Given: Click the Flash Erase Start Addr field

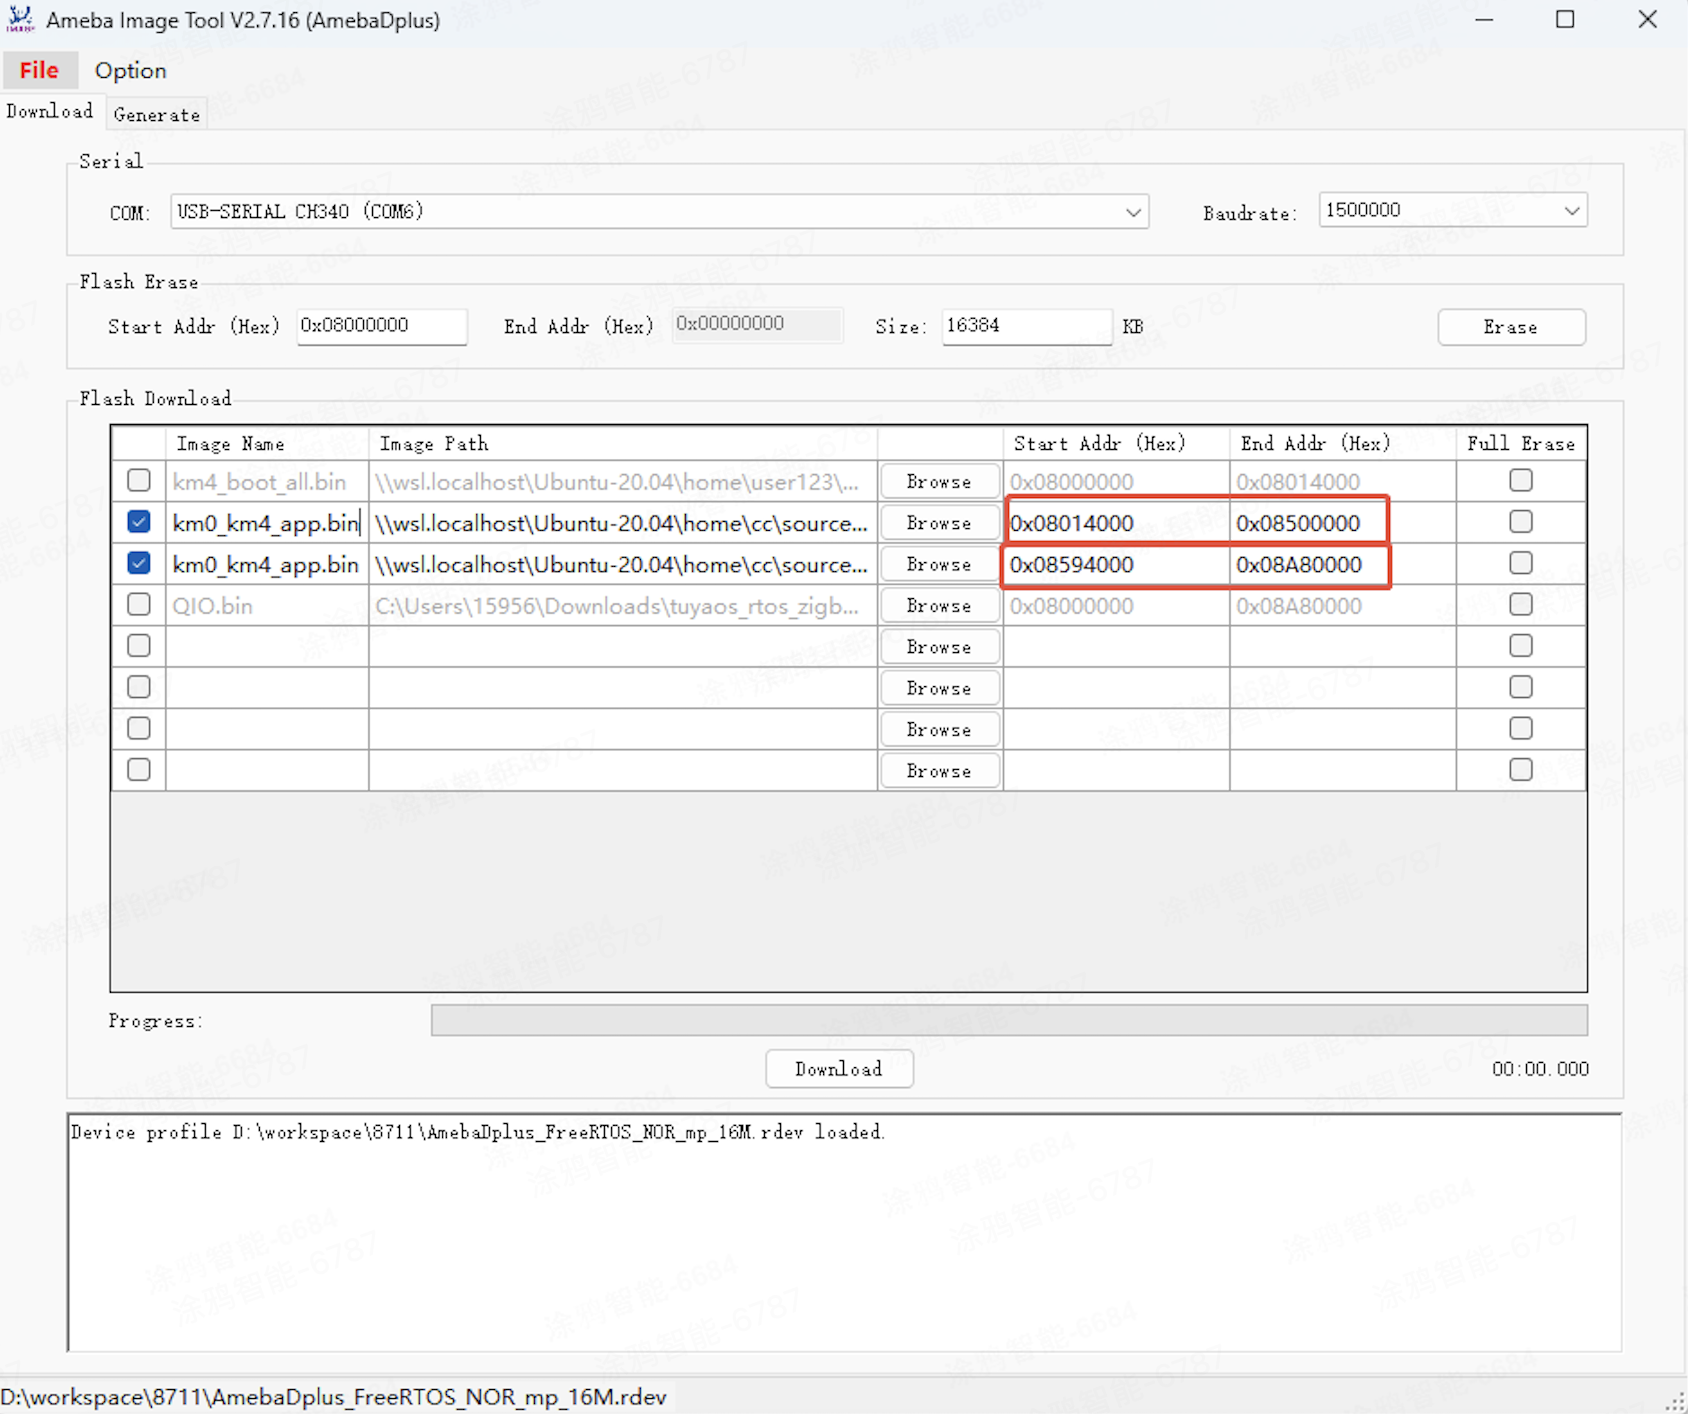Looking at the screenshot, I should click(x=381, y=326).
